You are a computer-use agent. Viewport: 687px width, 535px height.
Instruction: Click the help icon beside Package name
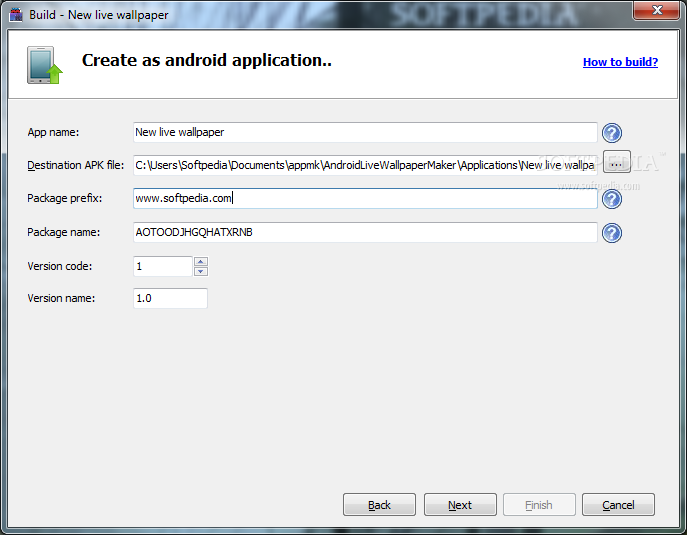pos(612,233)
